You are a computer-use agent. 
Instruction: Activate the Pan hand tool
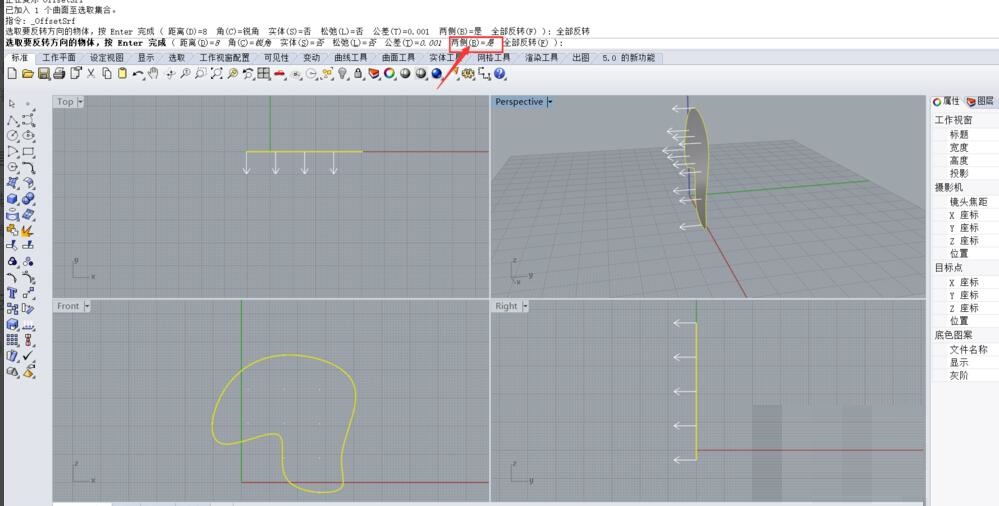point(152,74)
